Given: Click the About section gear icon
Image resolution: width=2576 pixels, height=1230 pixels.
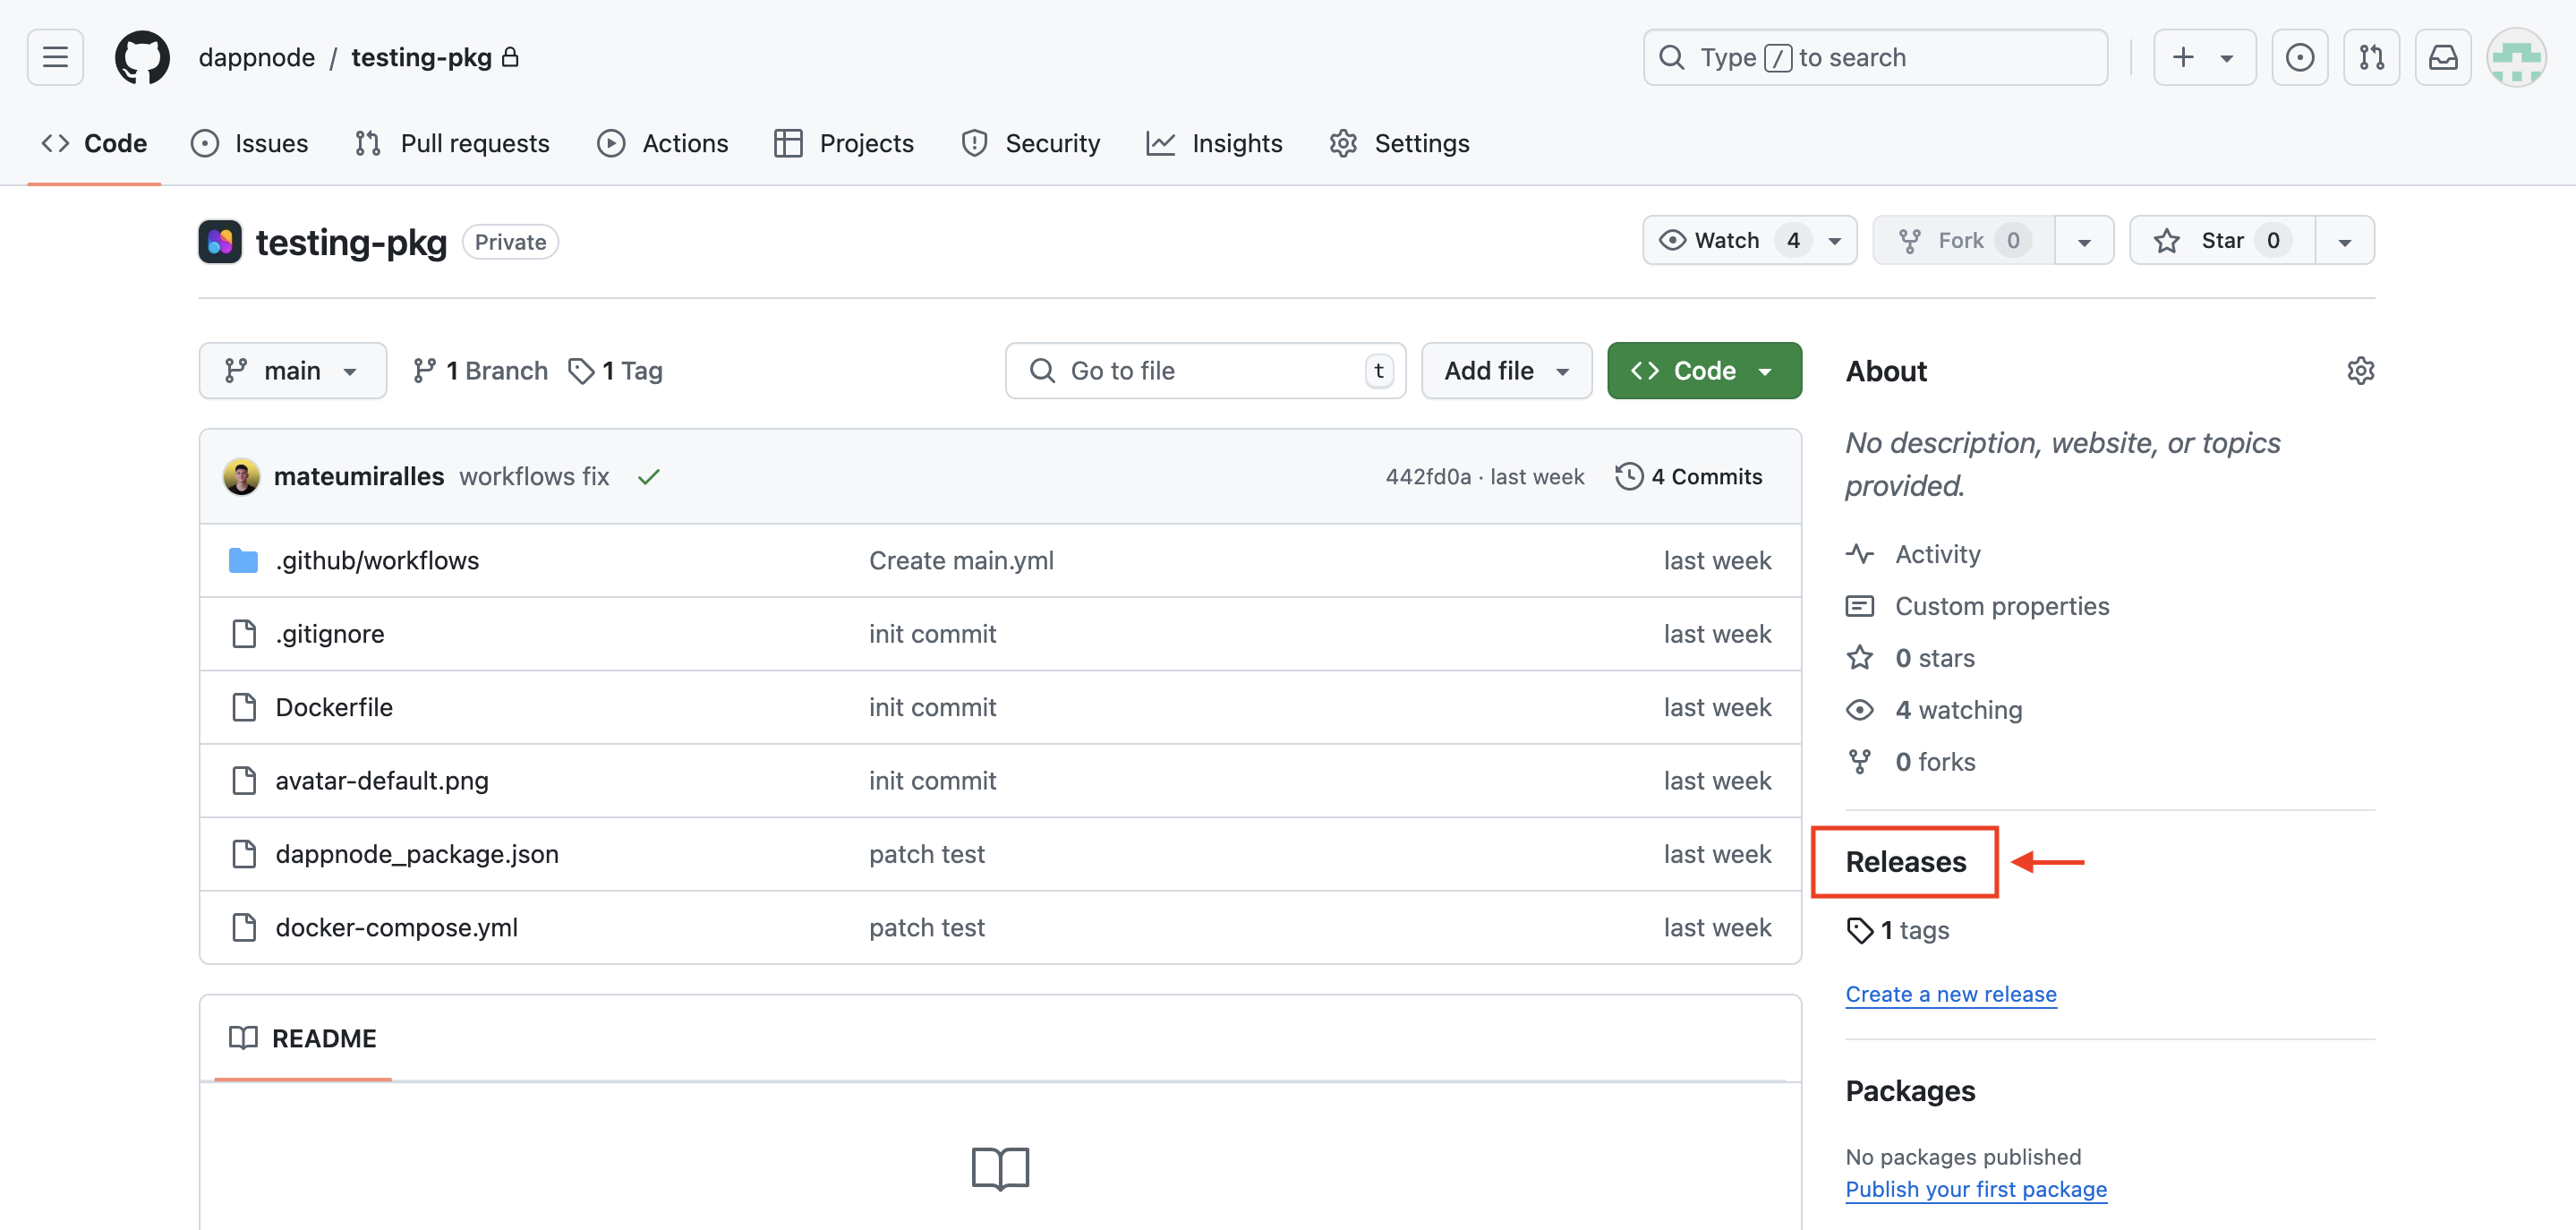Looking at the screenshot, I should tap(2360, 371).
